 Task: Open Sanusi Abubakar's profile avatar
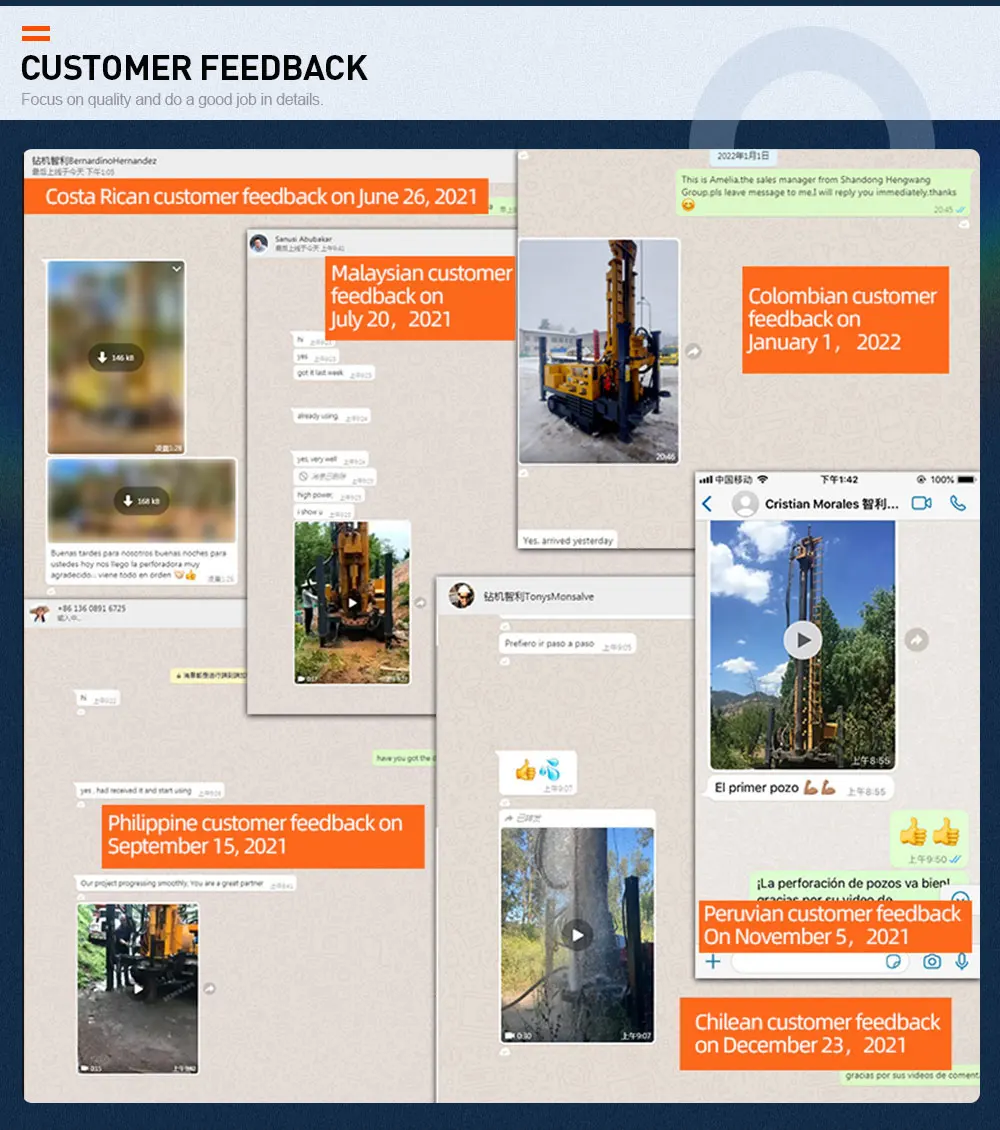[259, 243]
